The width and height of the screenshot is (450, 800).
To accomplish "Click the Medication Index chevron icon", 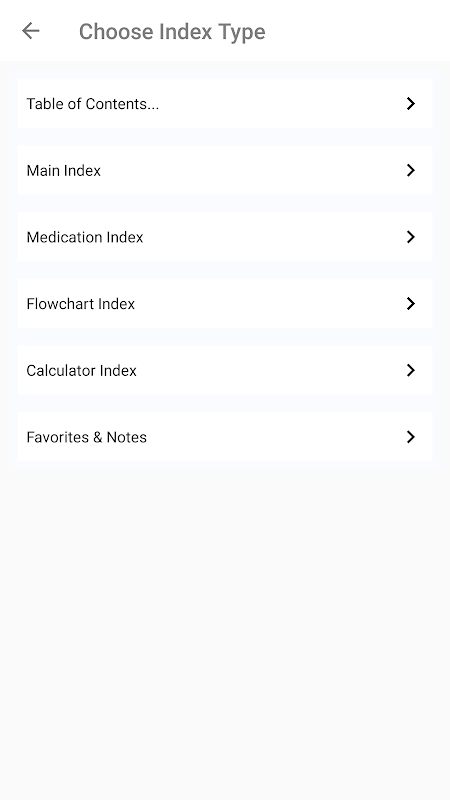I will tap(411, 237).
